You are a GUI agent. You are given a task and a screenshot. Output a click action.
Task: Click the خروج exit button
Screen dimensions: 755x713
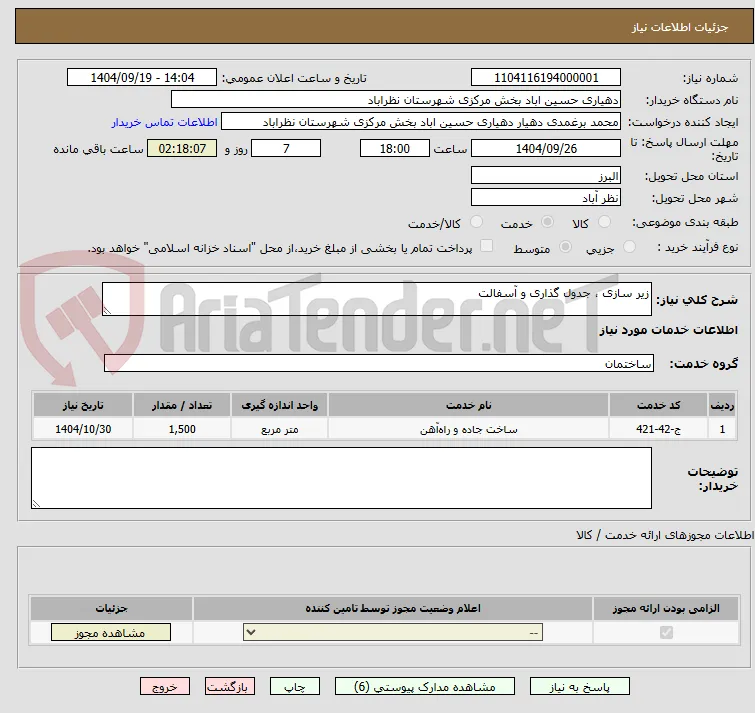click(165, 687)
